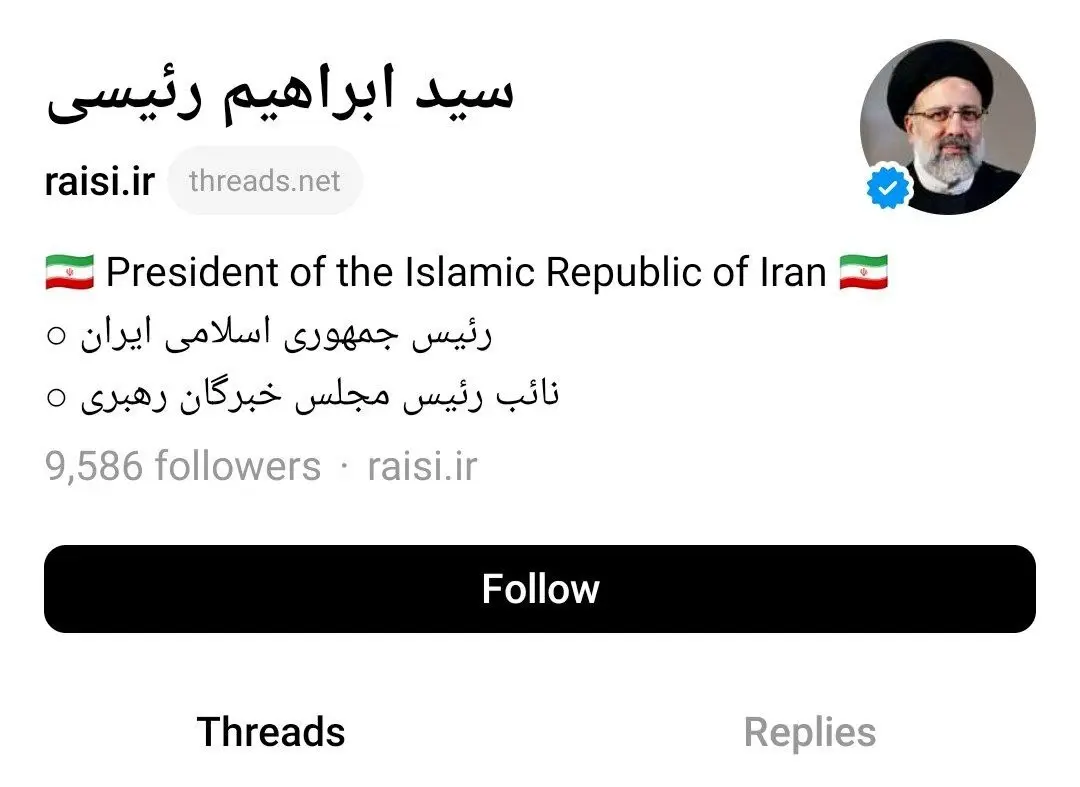The height and width of the screenshot is (787, 1080).
Task: Tap the Iran flag emoji after the bio text
Action: click(x=862, y=271)
